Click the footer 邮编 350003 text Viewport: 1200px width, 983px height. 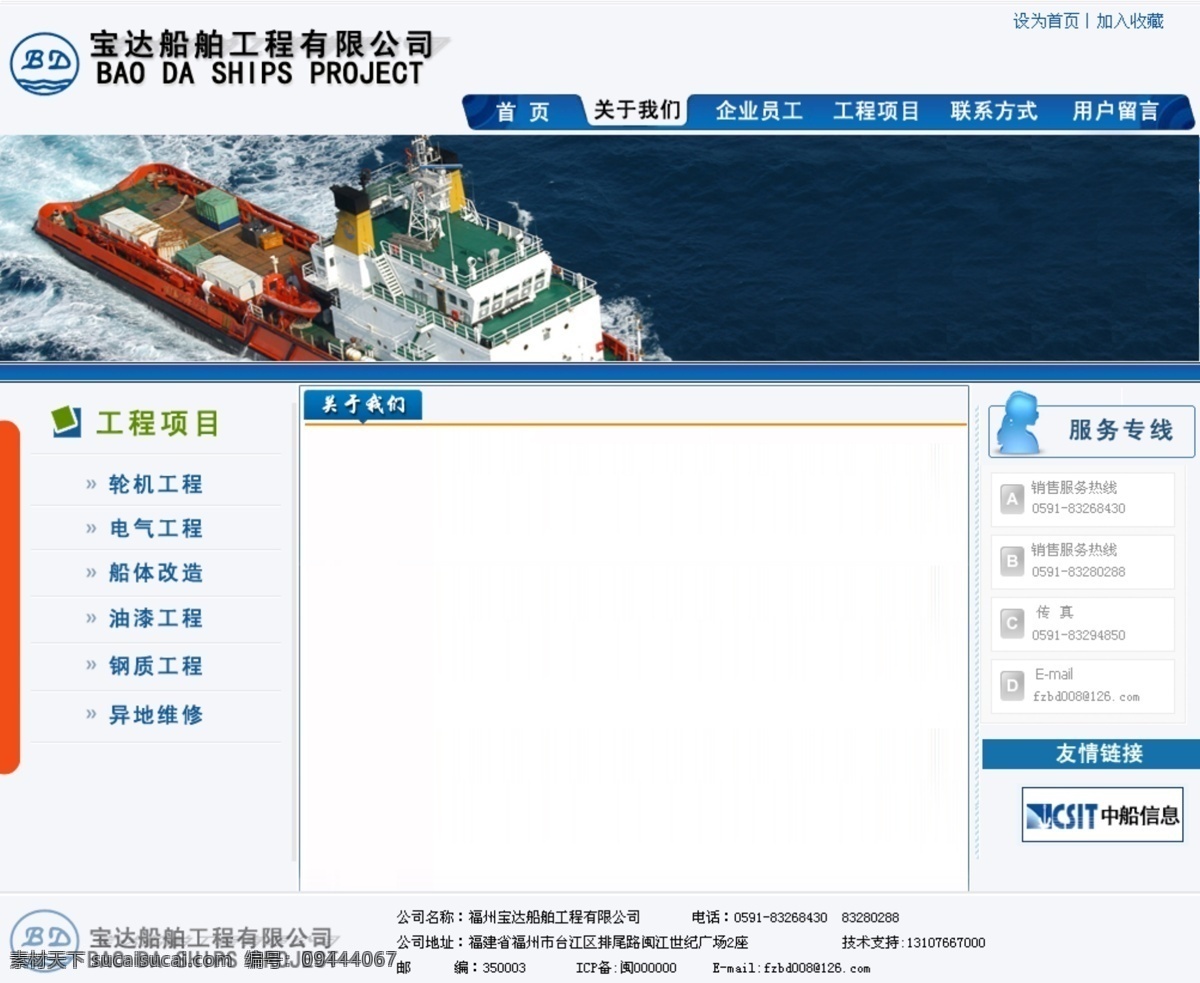point(461,968)
